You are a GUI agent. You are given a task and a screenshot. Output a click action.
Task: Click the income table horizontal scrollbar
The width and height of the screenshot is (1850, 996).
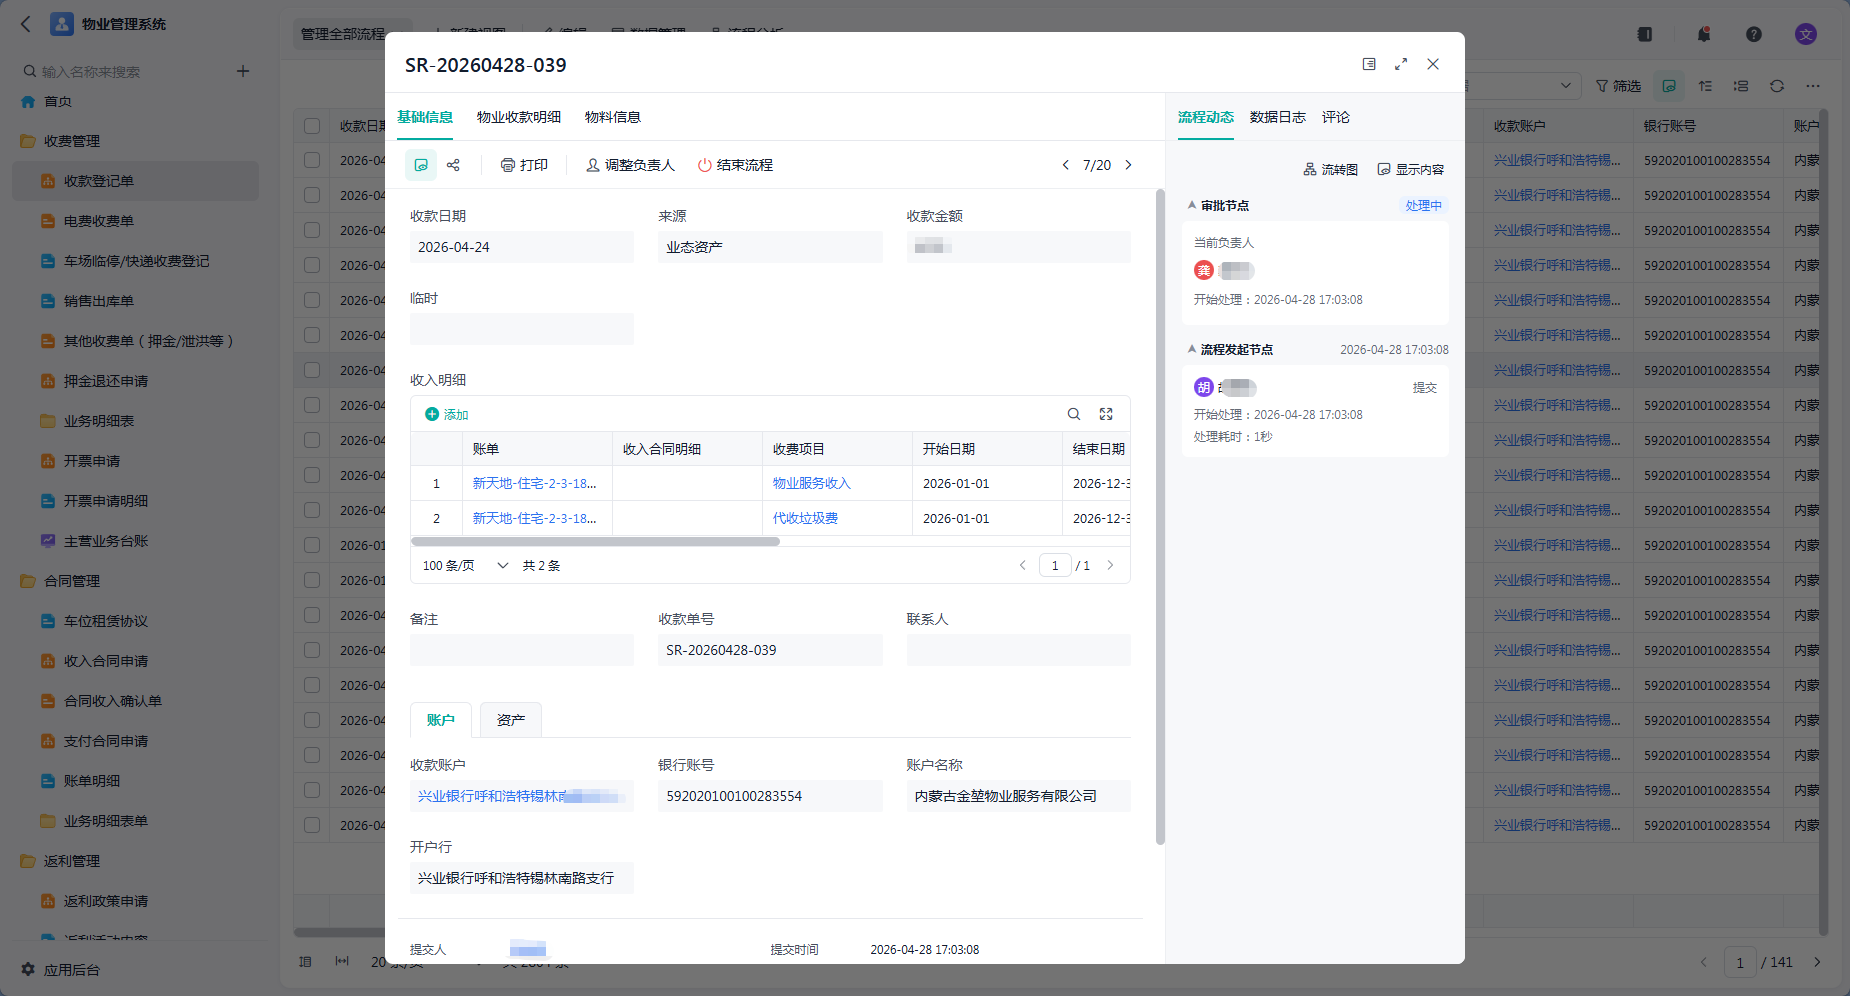point(596,541)
